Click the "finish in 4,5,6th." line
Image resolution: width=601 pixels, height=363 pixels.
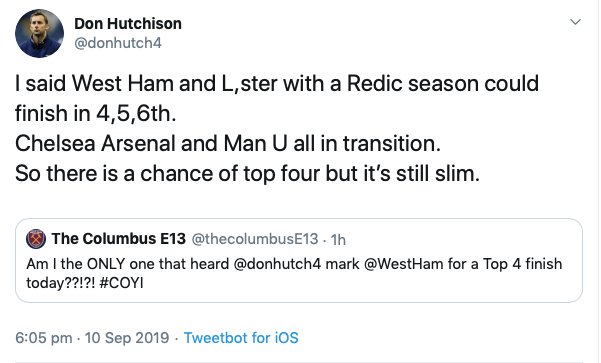pyautogui.click(x=96, y=113)
